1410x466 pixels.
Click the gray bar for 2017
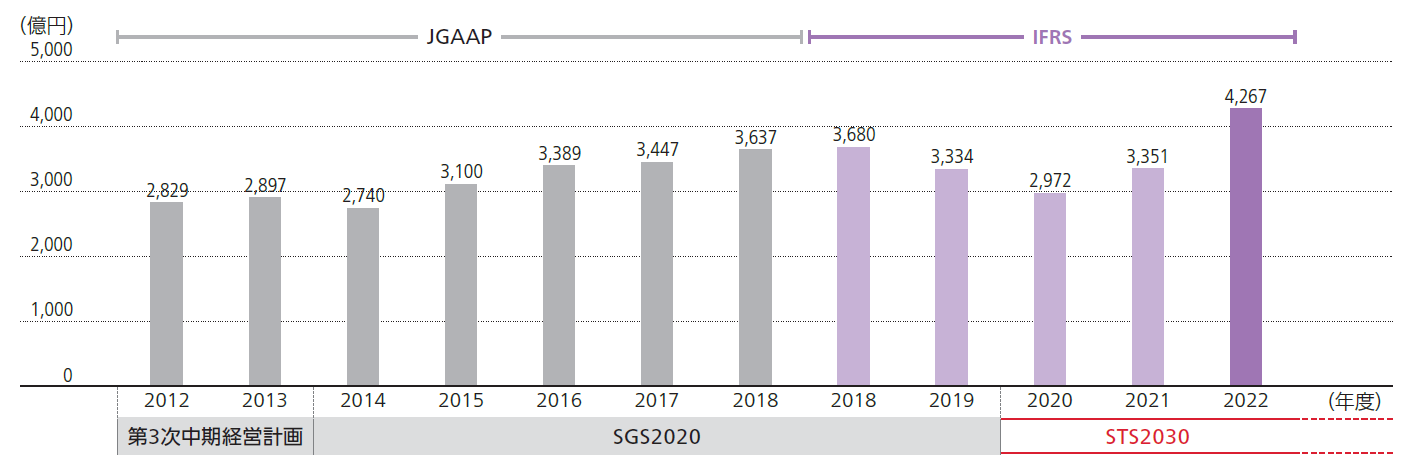657,274
